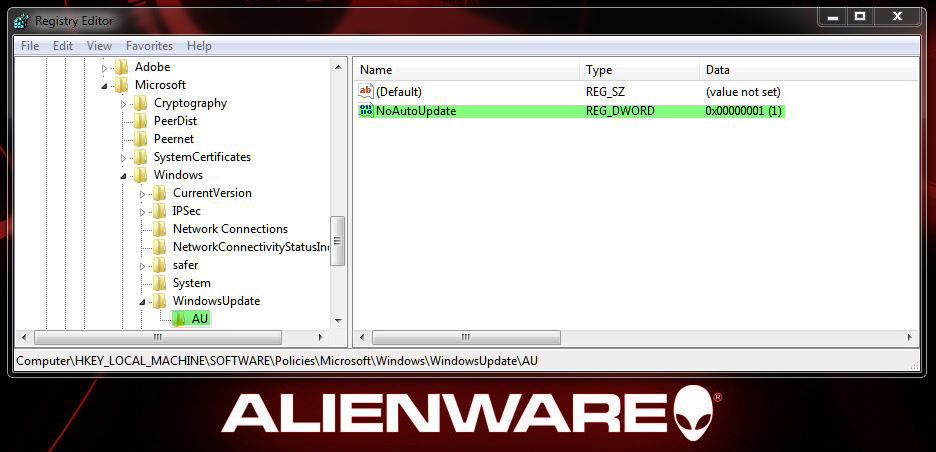Click the CurrentVersion folder icon
The width and height of the screenshot is (936, 452).
(x=160, y=193)
